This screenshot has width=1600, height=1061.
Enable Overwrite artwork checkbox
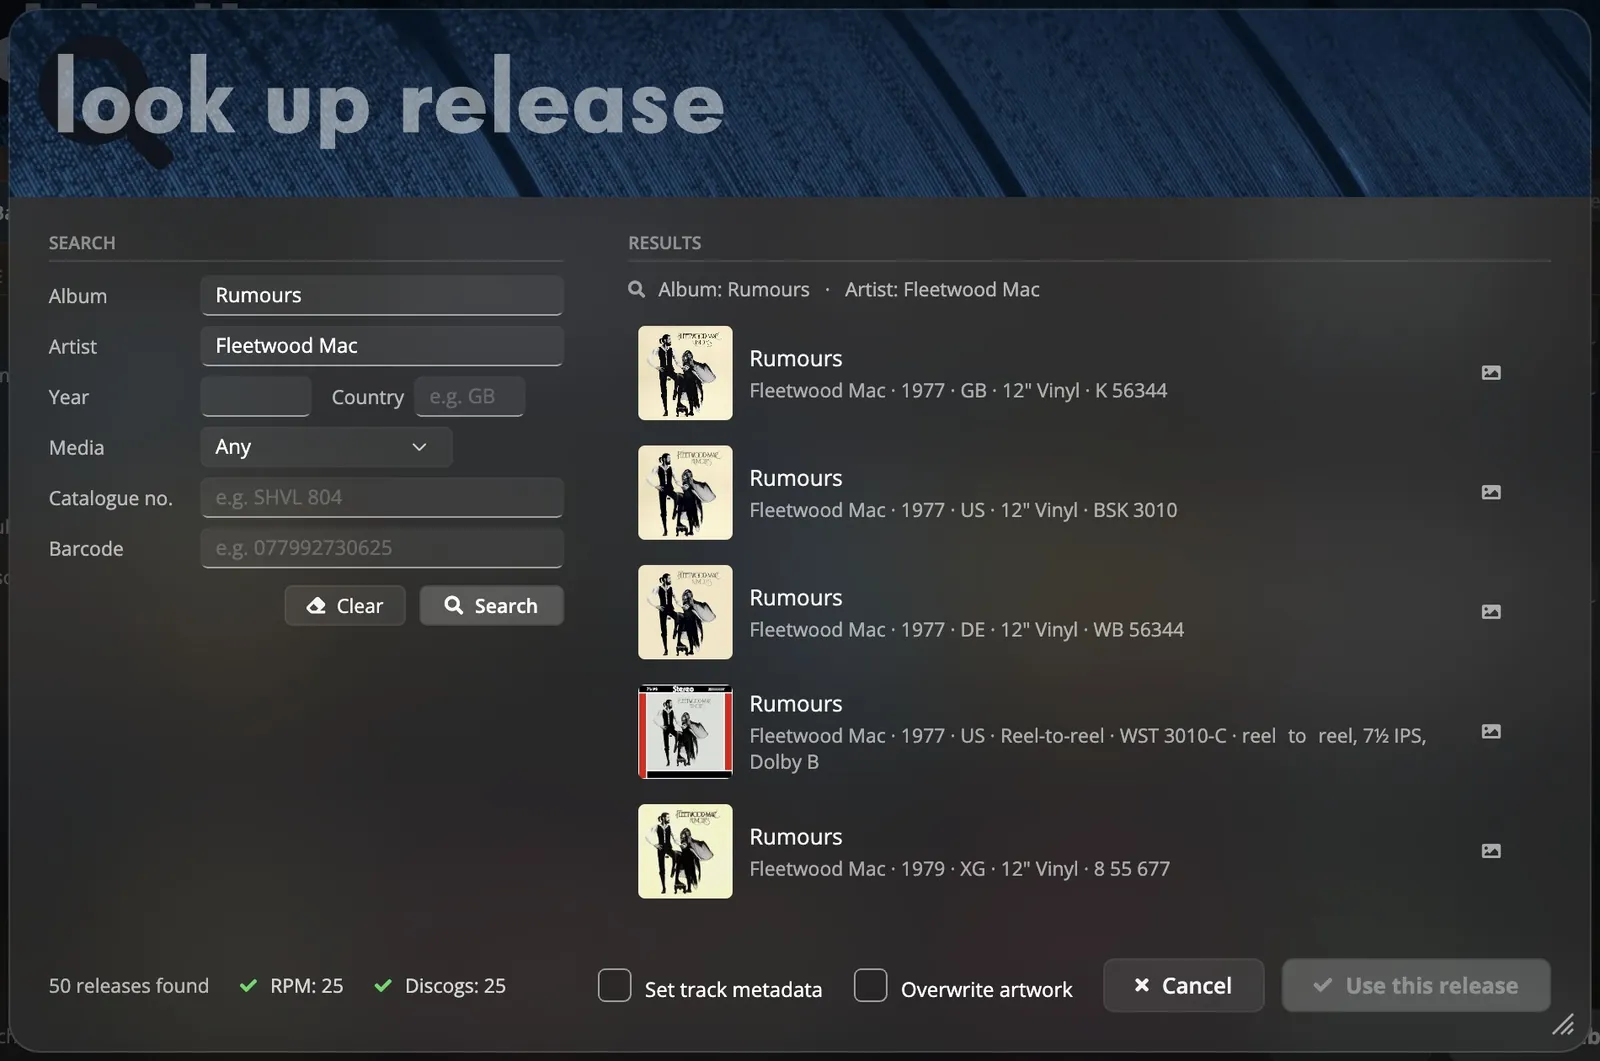tap(871, 985)
